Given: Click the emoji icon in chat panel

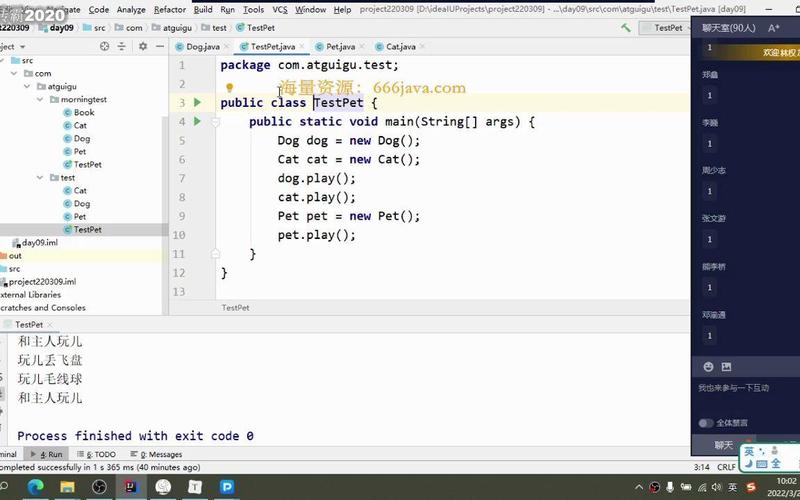Looking at the screenshot, I should click(x=708, y=367).
